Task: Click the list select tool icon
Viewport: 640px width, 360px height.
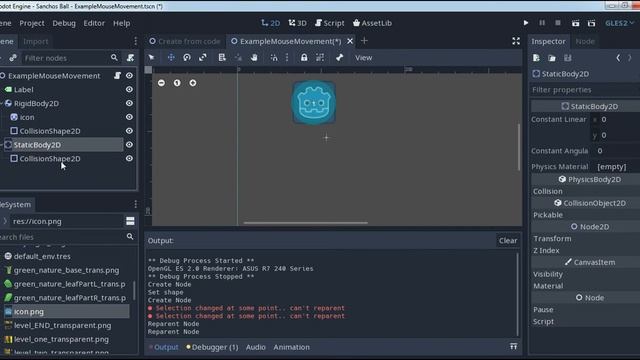Action: tap(222, 58)
